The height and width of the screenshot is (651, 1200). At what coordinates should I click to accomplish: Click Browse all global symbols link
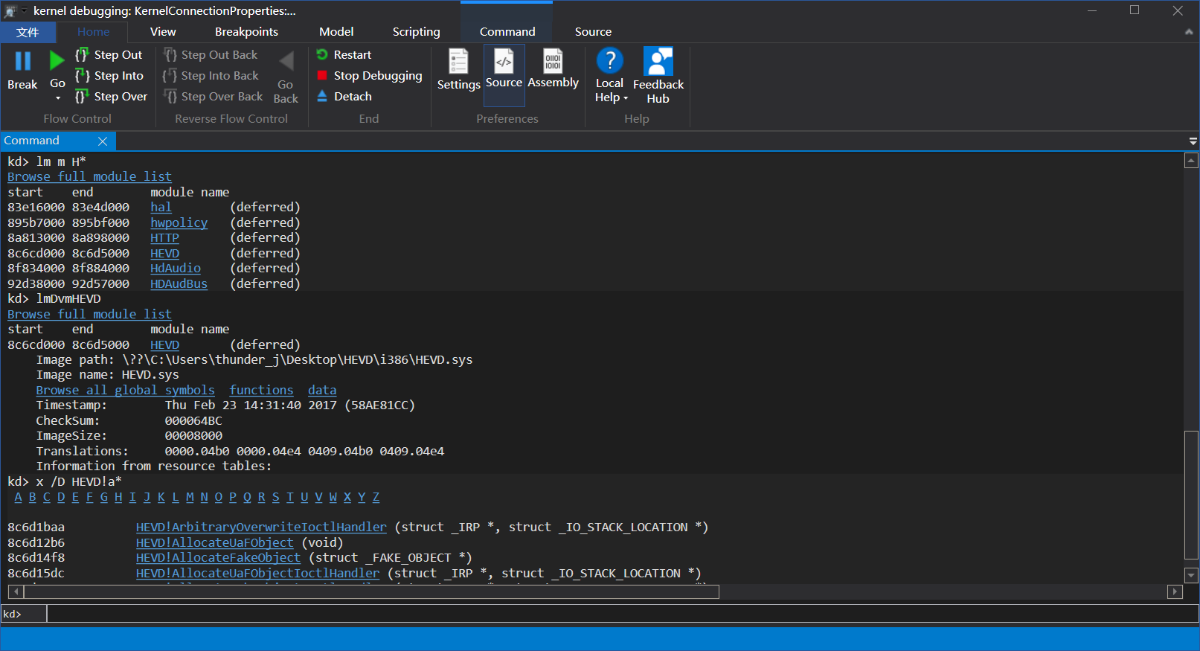point(125,390)
